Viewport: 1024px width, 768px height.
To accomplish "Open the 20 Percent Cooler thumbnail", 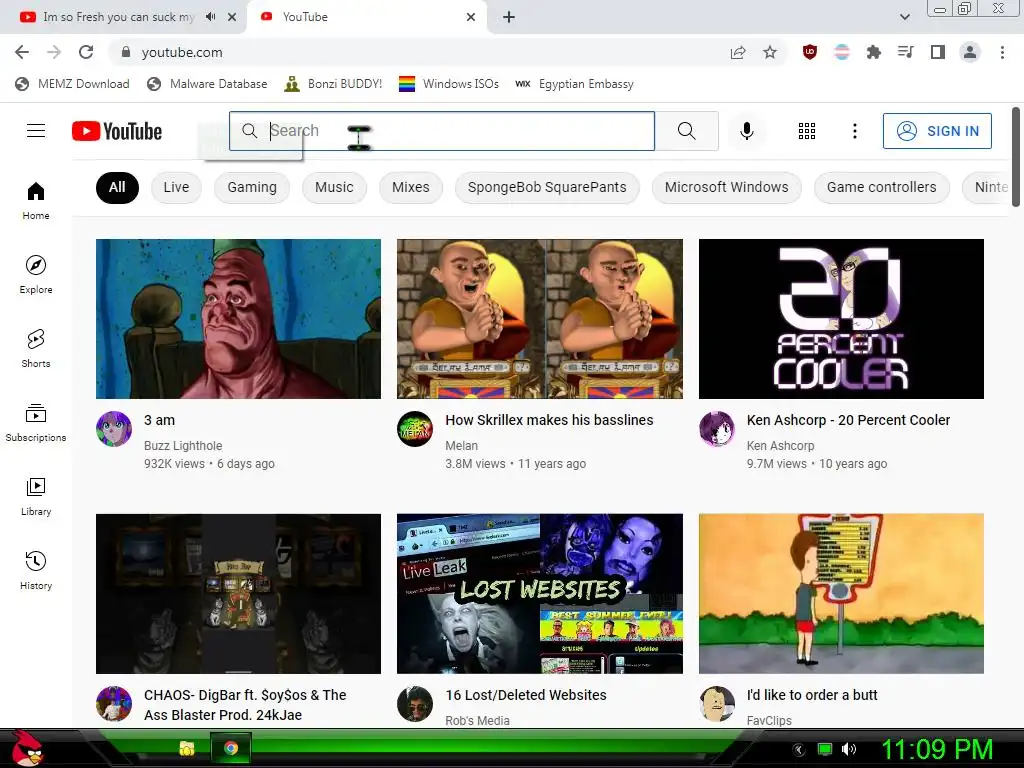I will [841, 319].
